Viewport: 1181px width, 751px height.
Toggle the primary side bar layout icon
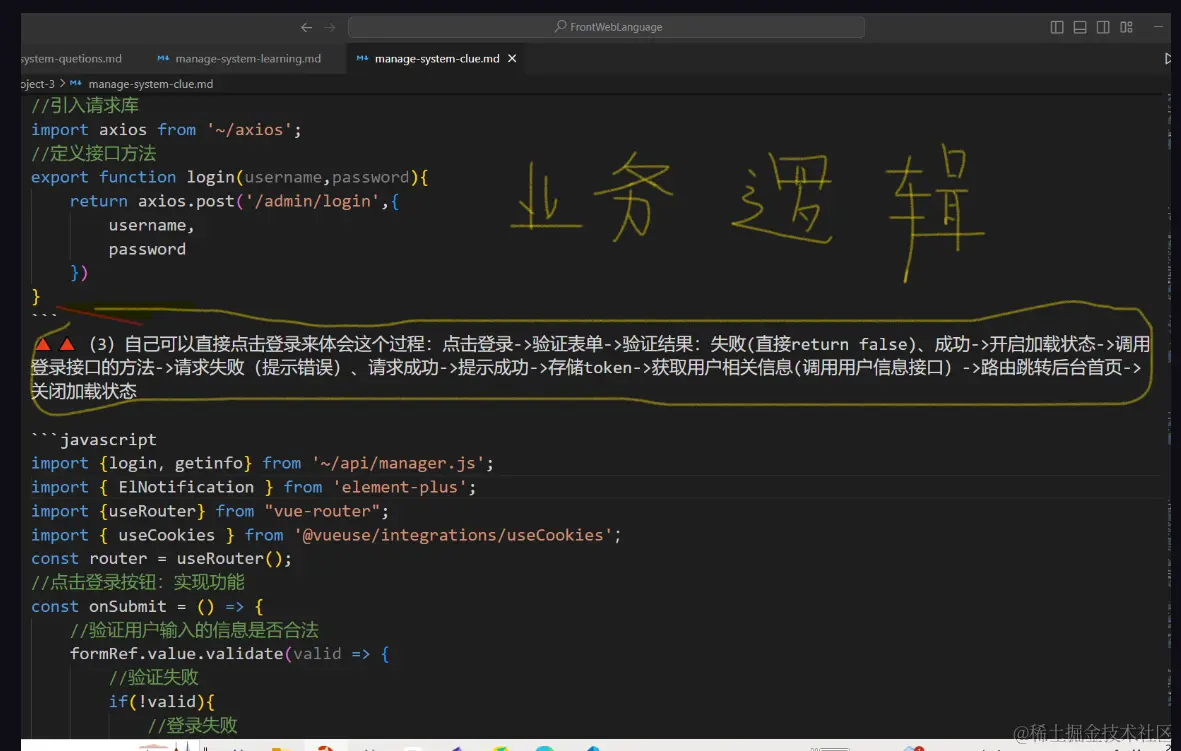pos(1057,27)
